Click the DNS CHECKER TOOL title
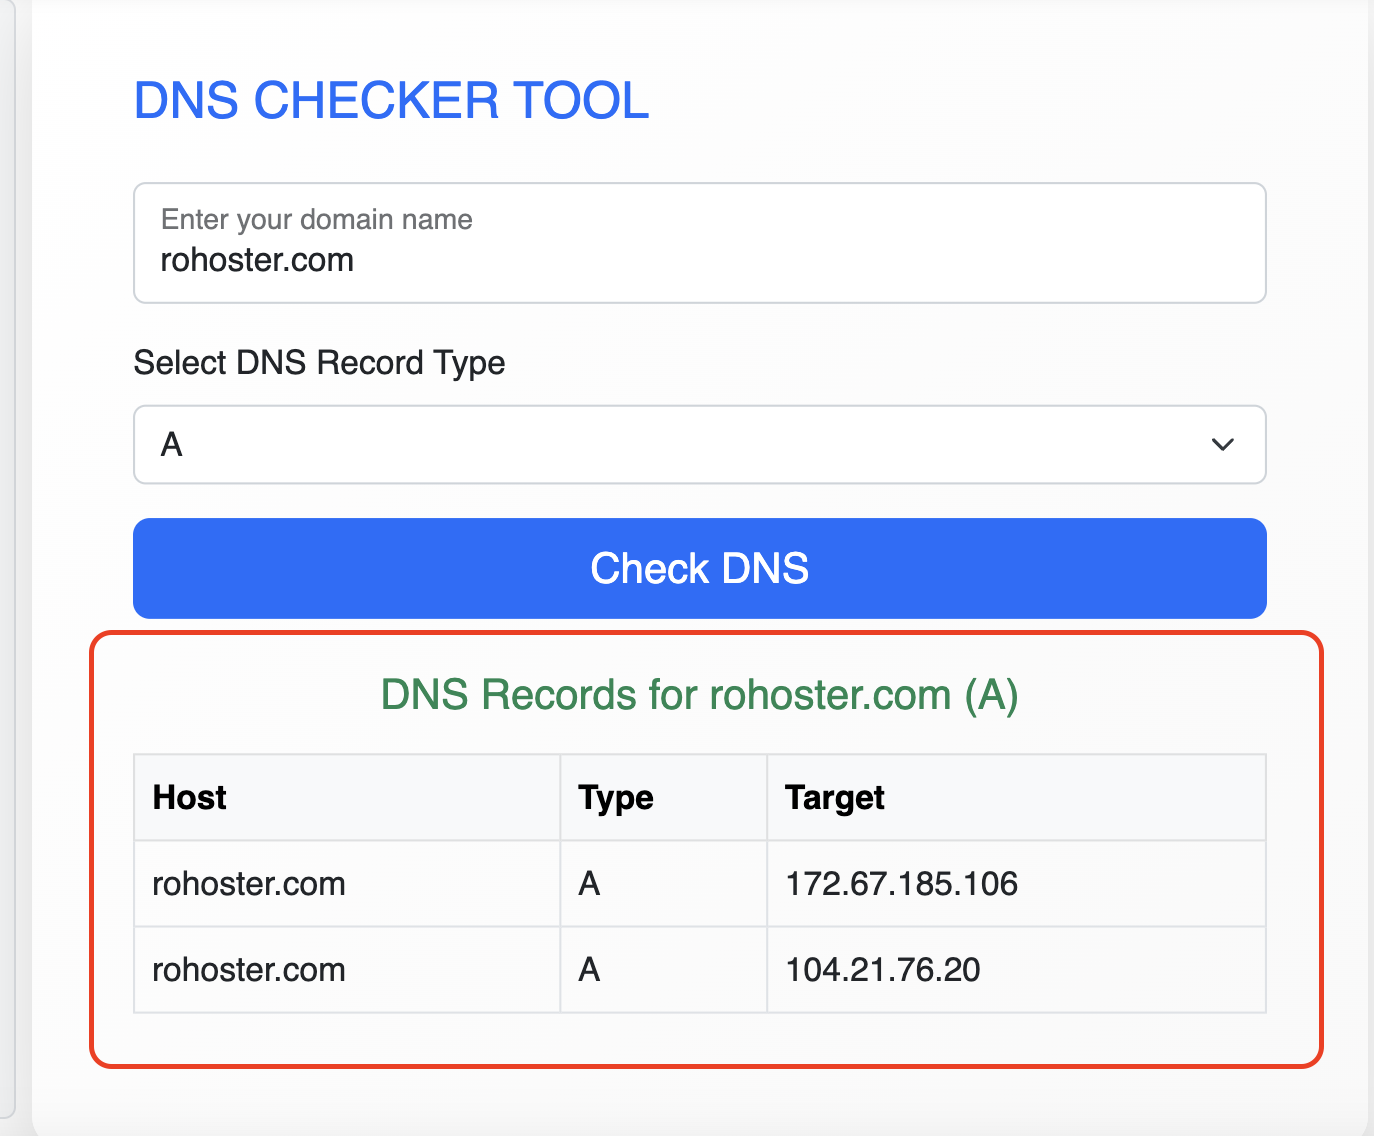Screen dimensions: 1374x1136 (x=391, y=101)
